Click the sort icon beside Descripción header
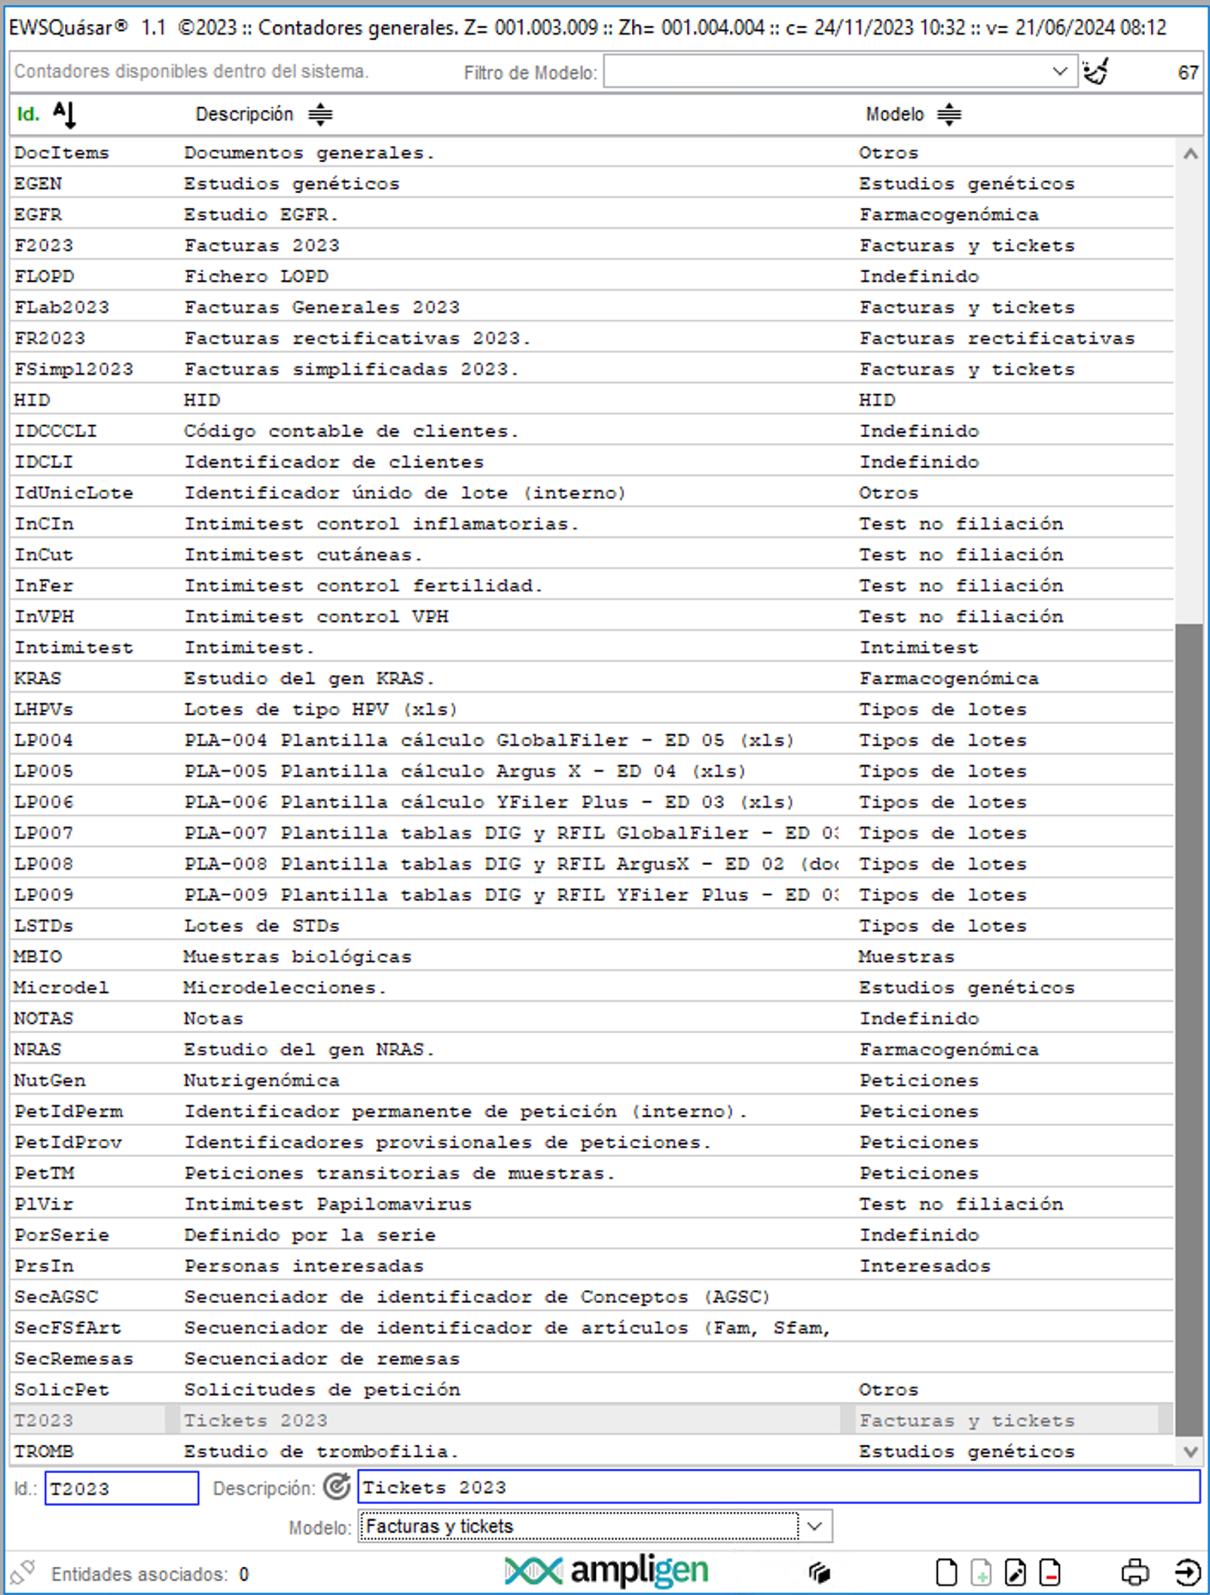Viewport: 1210px width, 1595px height. coord(320,114)
